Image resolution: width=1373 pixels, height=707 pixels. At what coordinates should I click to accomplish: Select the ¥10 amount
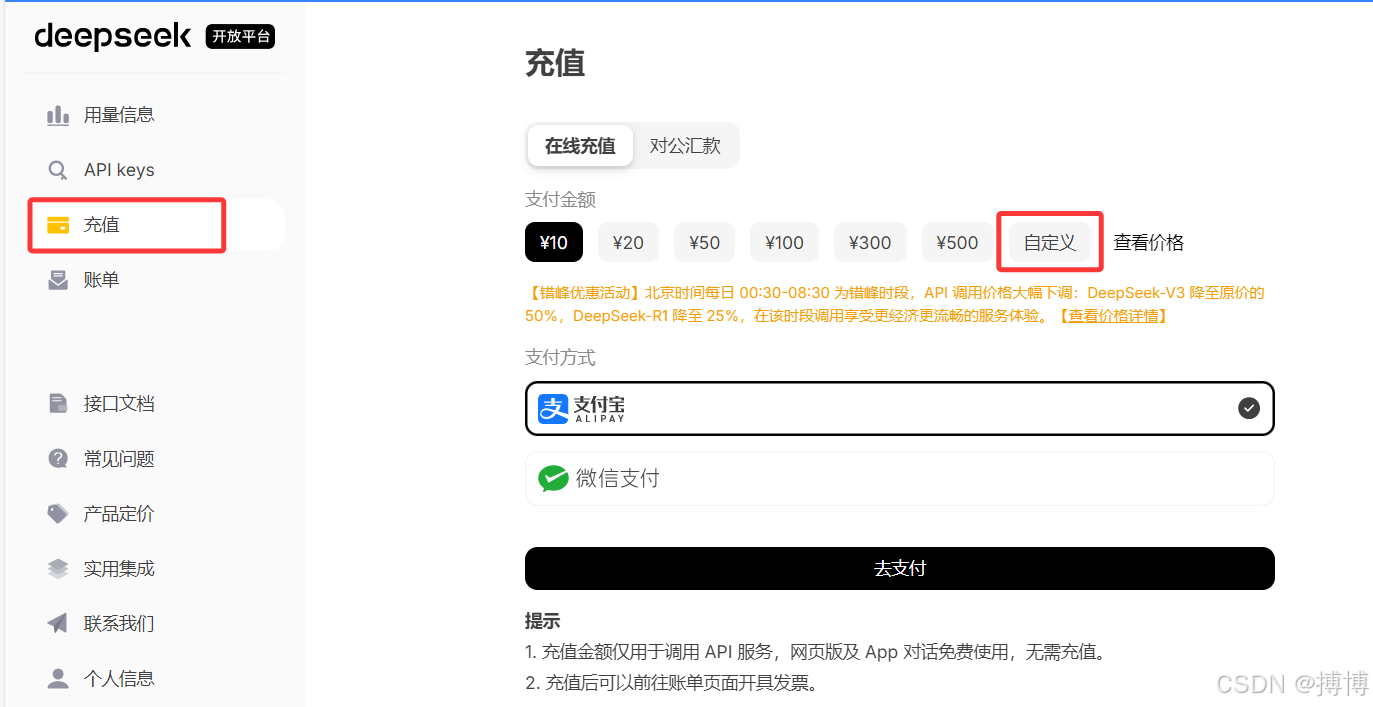(554, 242)
